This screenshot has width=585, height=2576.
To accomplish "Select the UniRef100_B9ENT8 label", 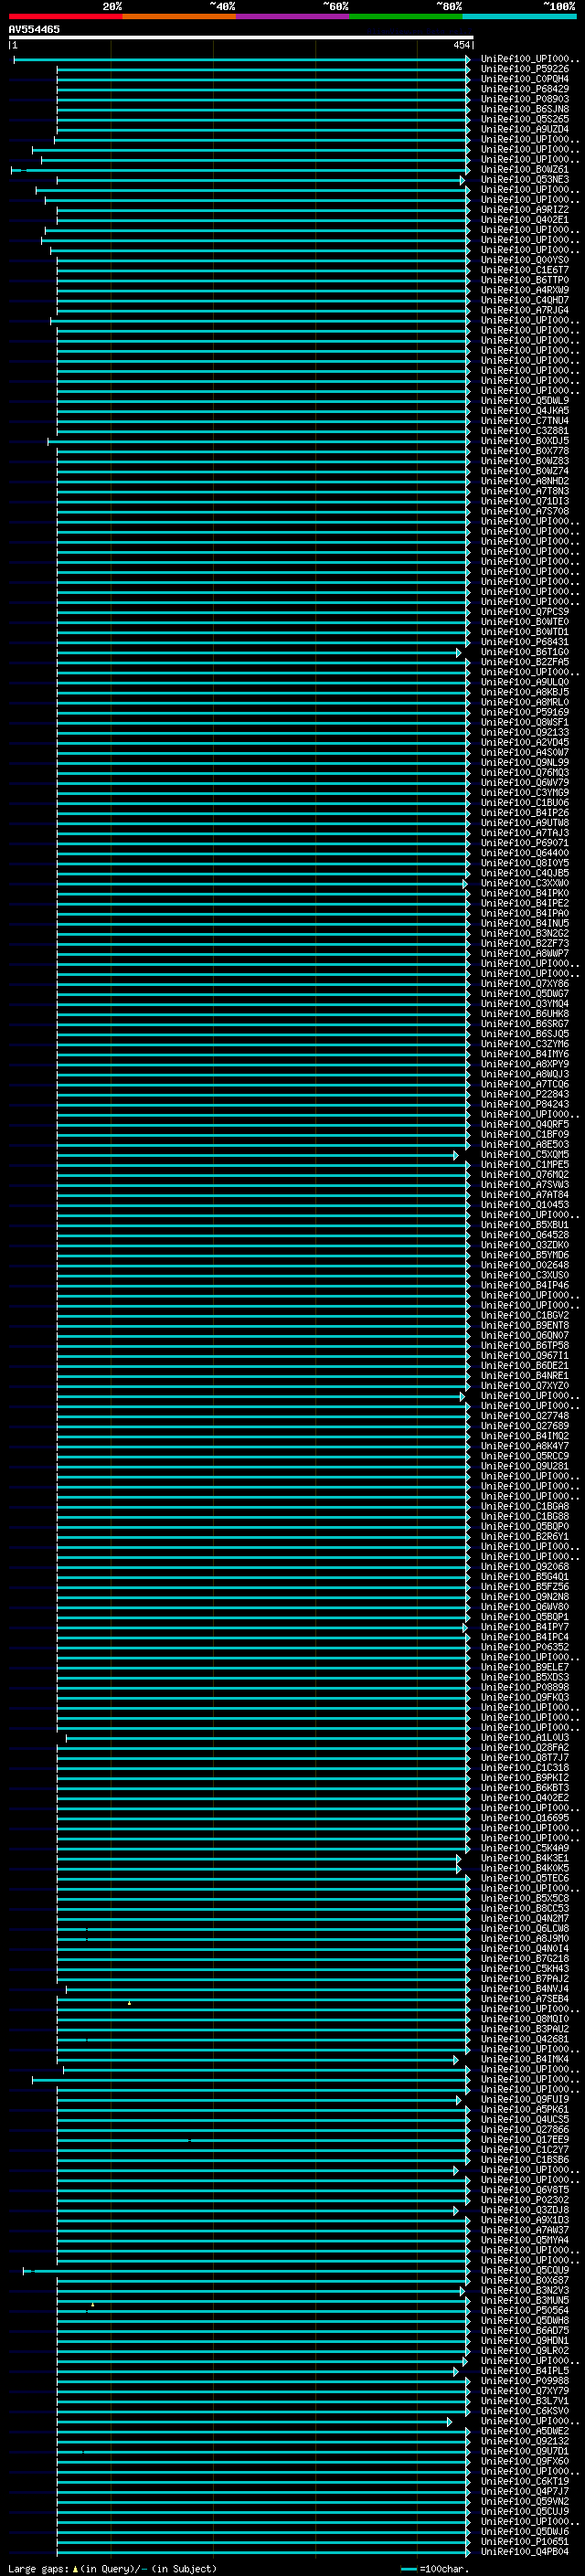I will pos(525,1326).
